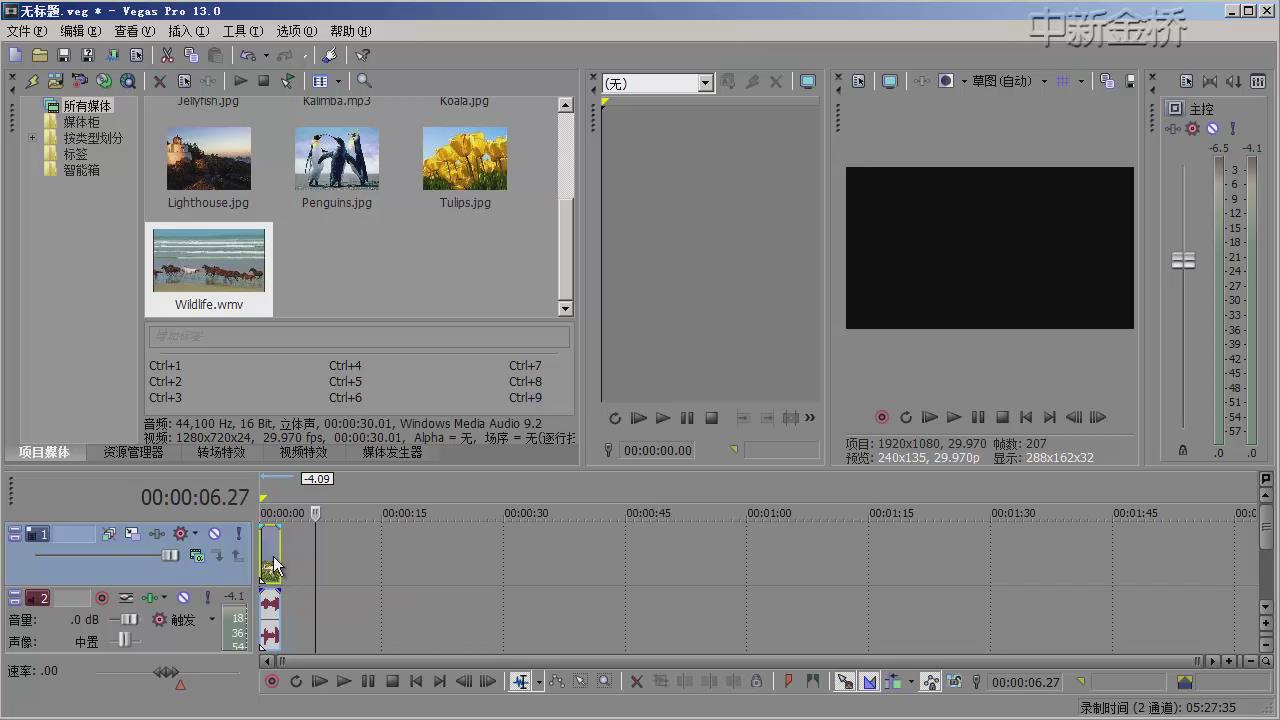The image size is (1280, 720).
Task: Click the Undo arrow icon
Action: pyautogui.click(x=247, y=56)
